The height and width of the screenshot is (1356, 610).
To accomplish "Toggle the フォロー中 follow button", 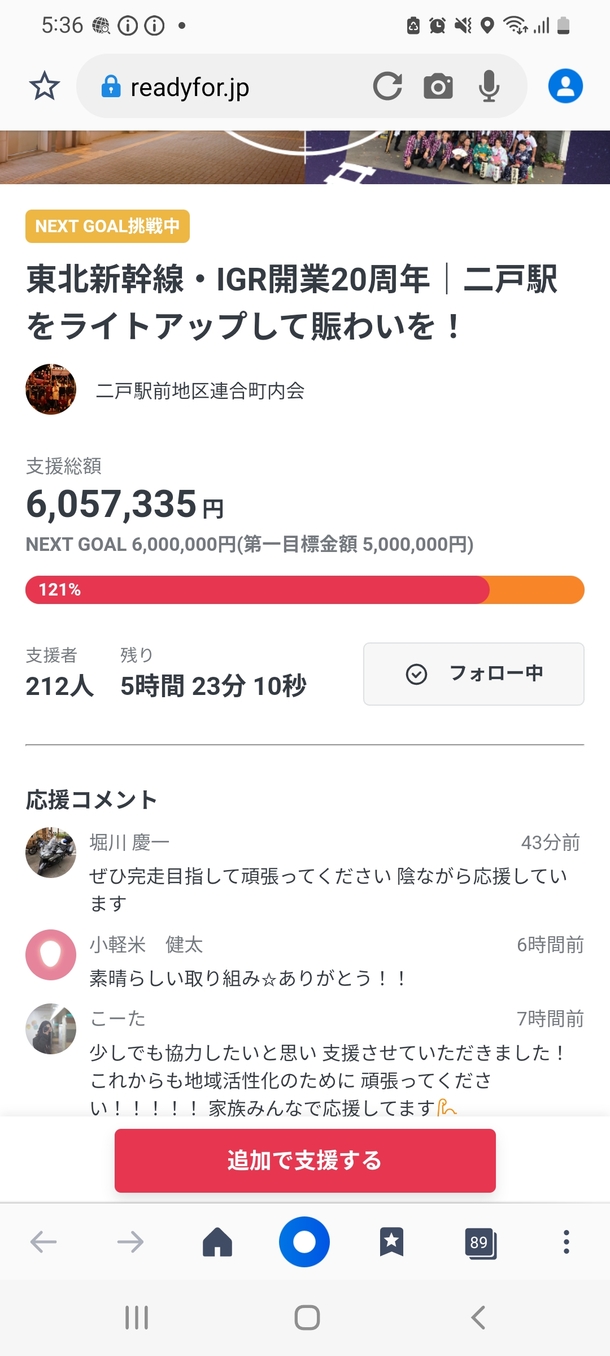I will (x=473, y=674).
